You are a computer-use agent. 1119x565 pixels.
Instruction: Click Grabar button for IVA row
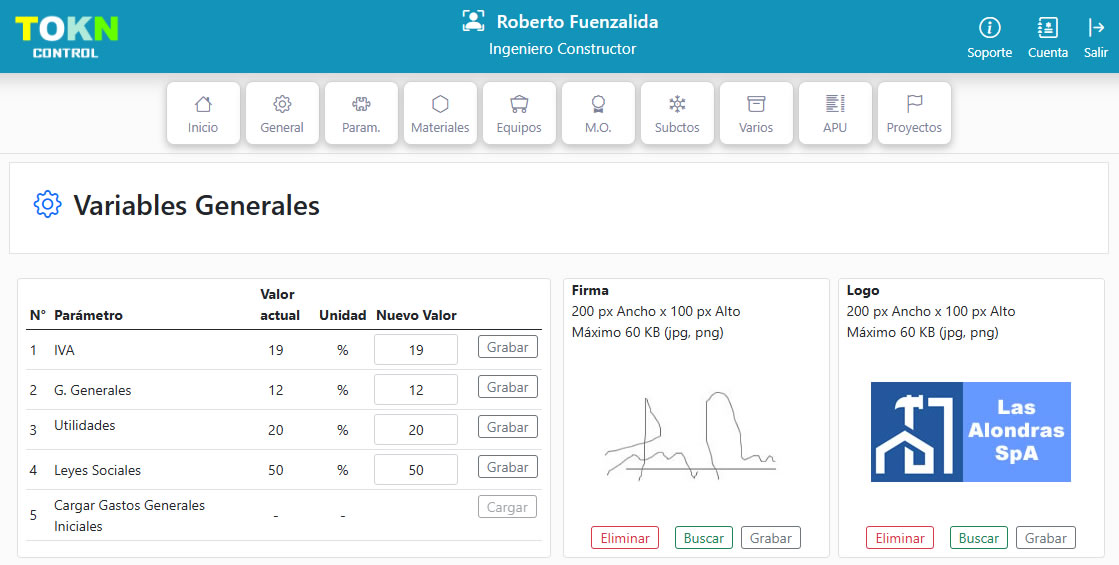pos(507,347)
